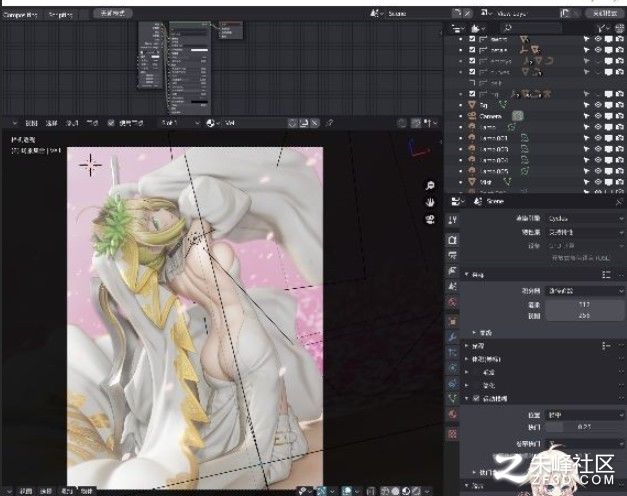627x496 pixels.
Task: Open the Active Tool settings tab
Action: (453, 220)
